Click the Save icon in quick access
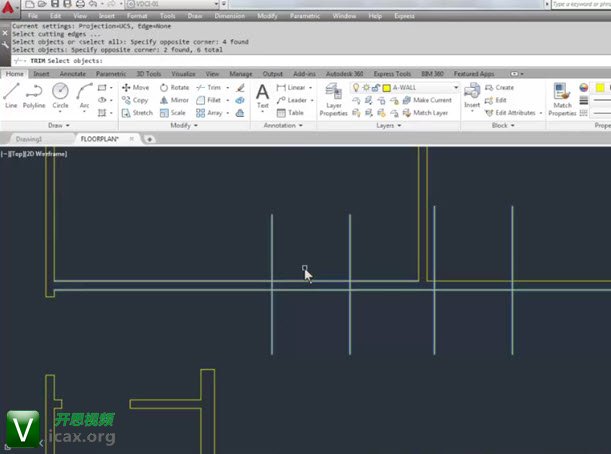Image resolution: width=611 pixels, height=454 pixels. 55,4
